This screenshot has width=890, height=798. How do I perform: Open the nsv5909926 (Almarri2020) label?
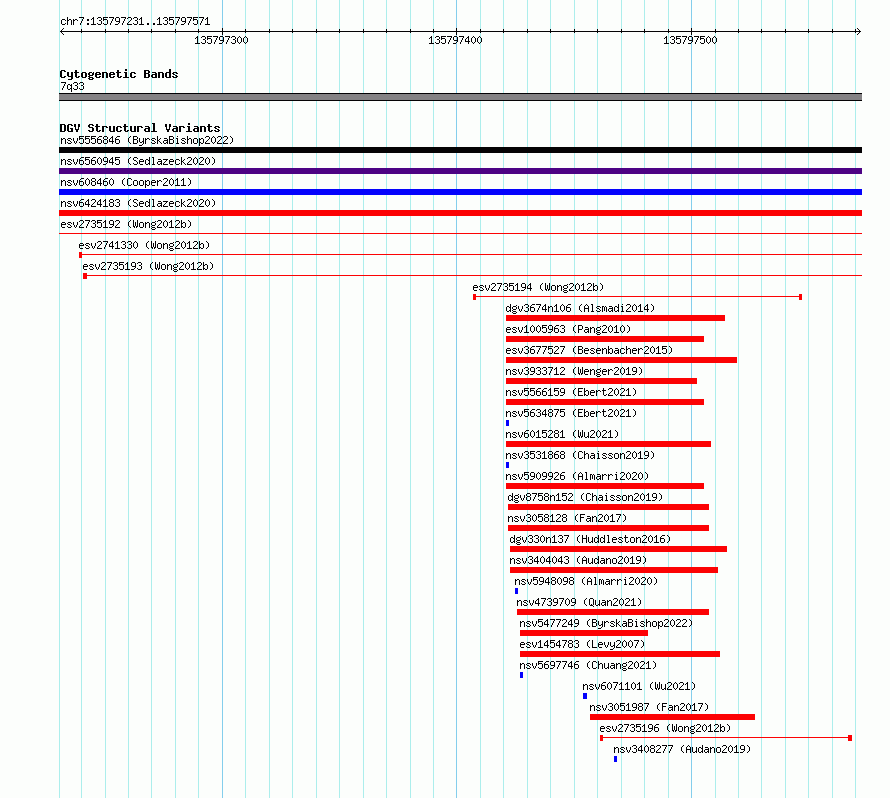point(577,476)
